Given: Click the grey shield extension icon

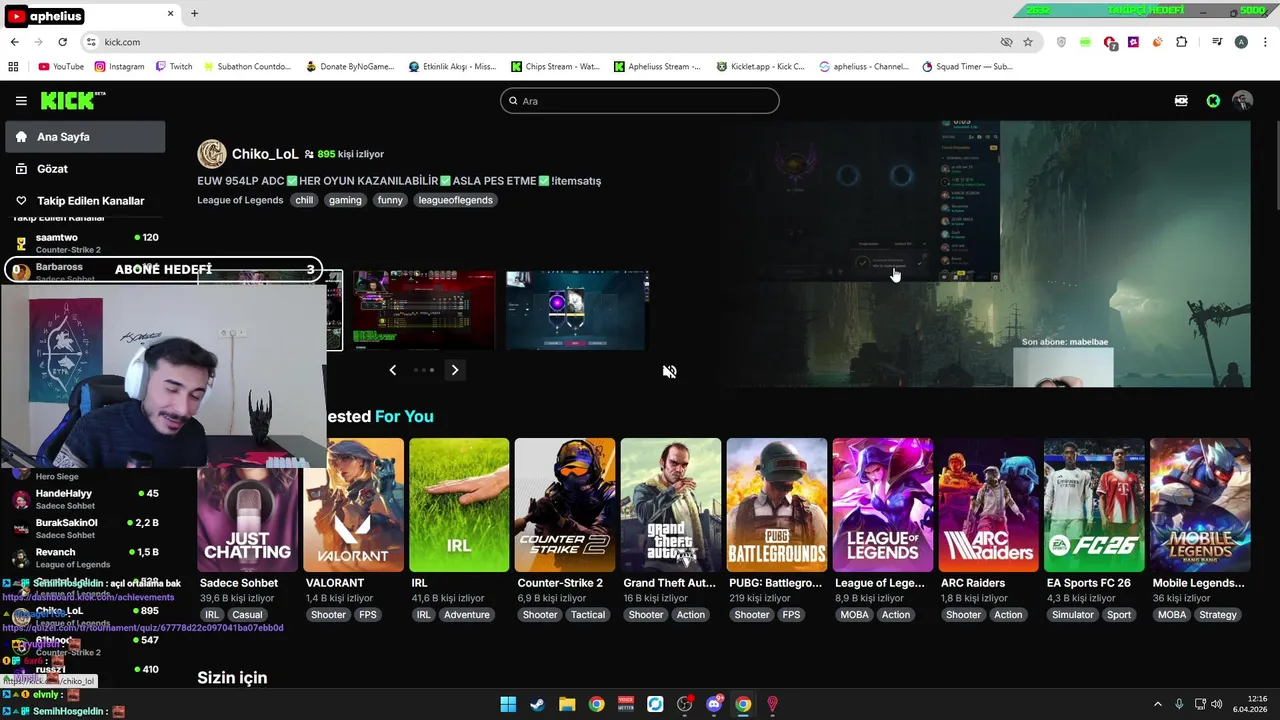Looking at the screenshot, I should click(1062, 42).
